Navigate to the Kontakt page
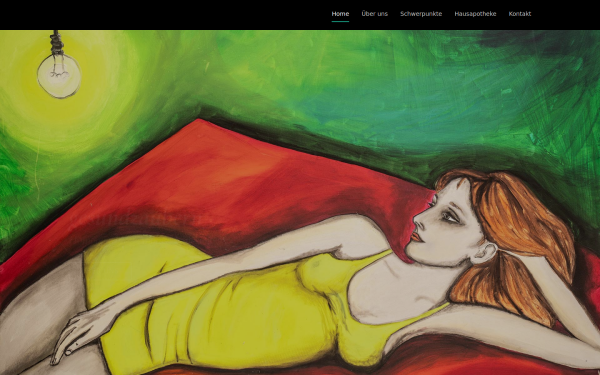The width and height of the screenshot is (600, 375). click(x=520, y=14)
